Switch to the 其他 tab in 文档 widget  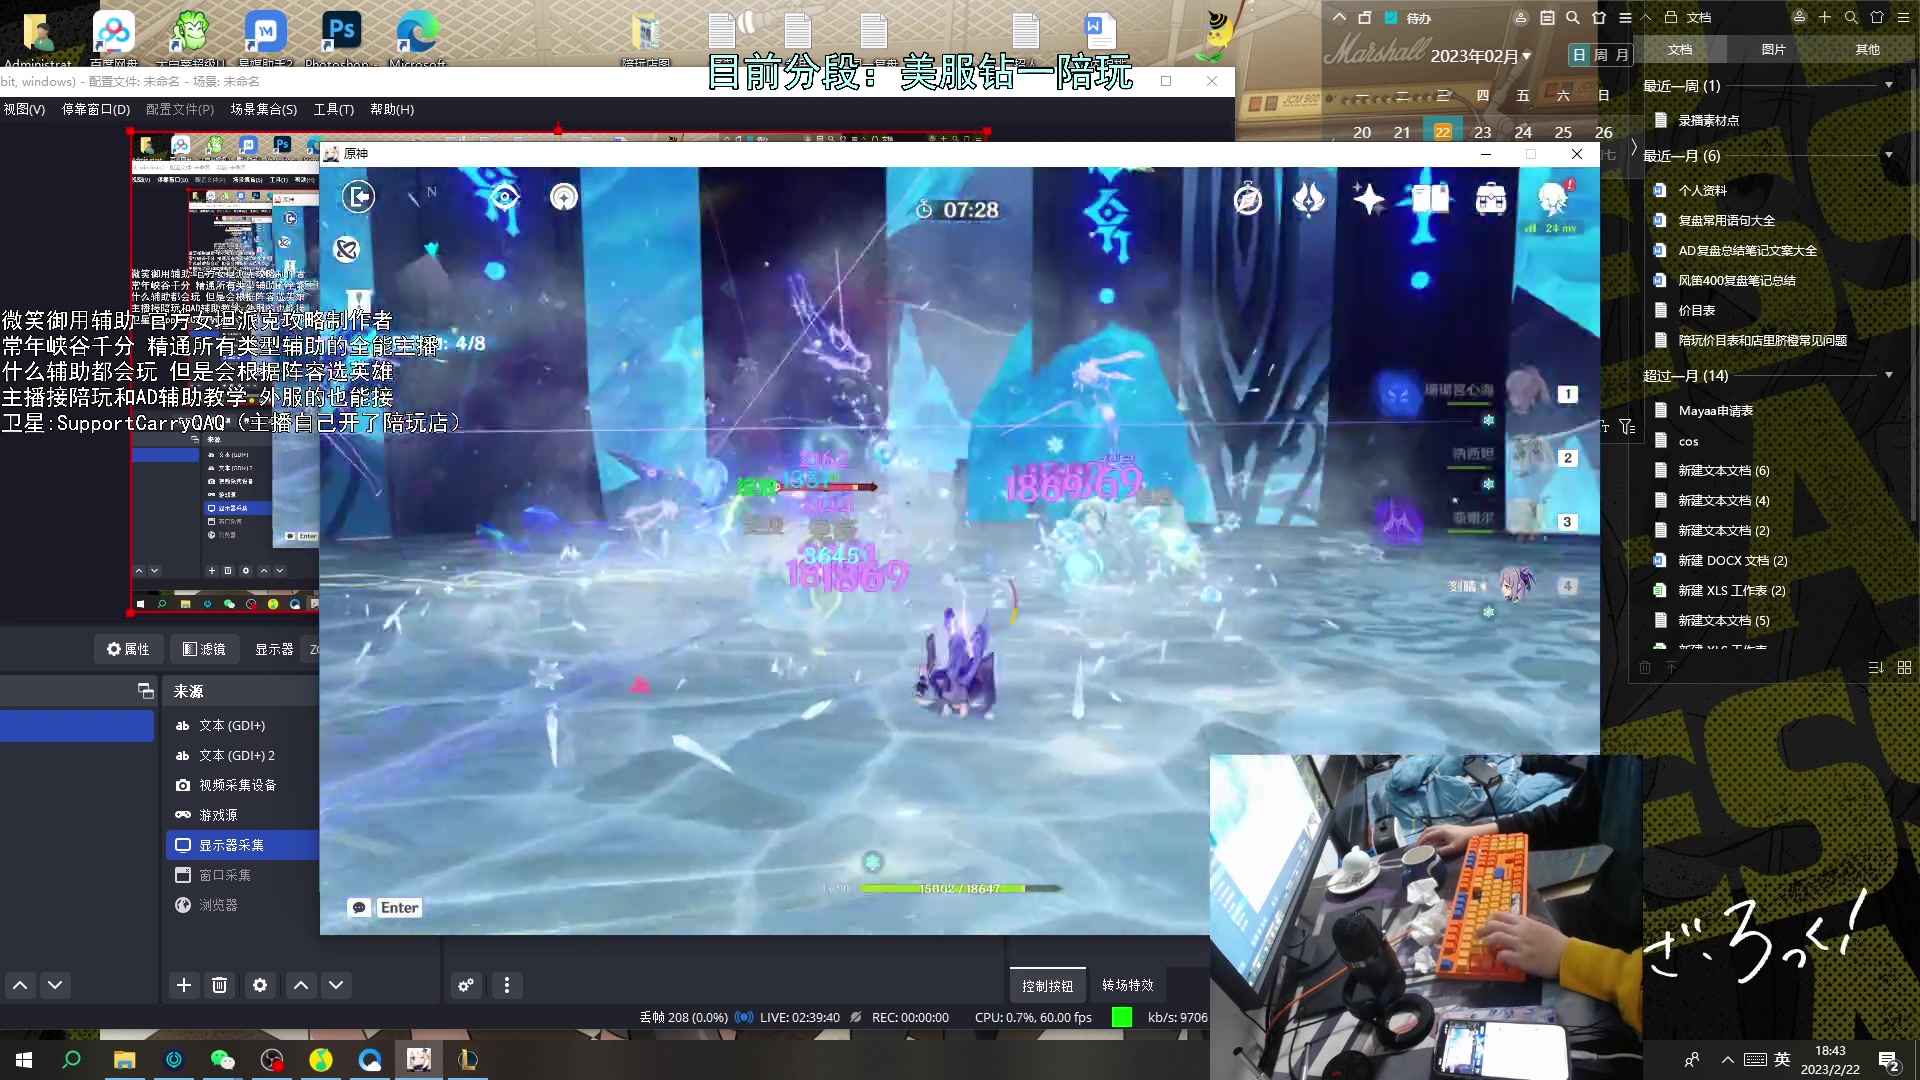pyautogui.click(x=1867, y=49)
